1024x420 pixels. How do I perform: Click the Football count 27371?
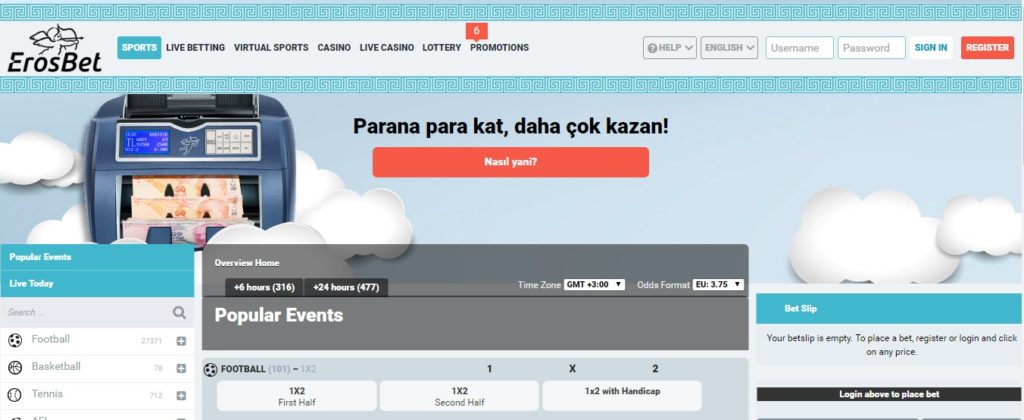coord(152,341)
